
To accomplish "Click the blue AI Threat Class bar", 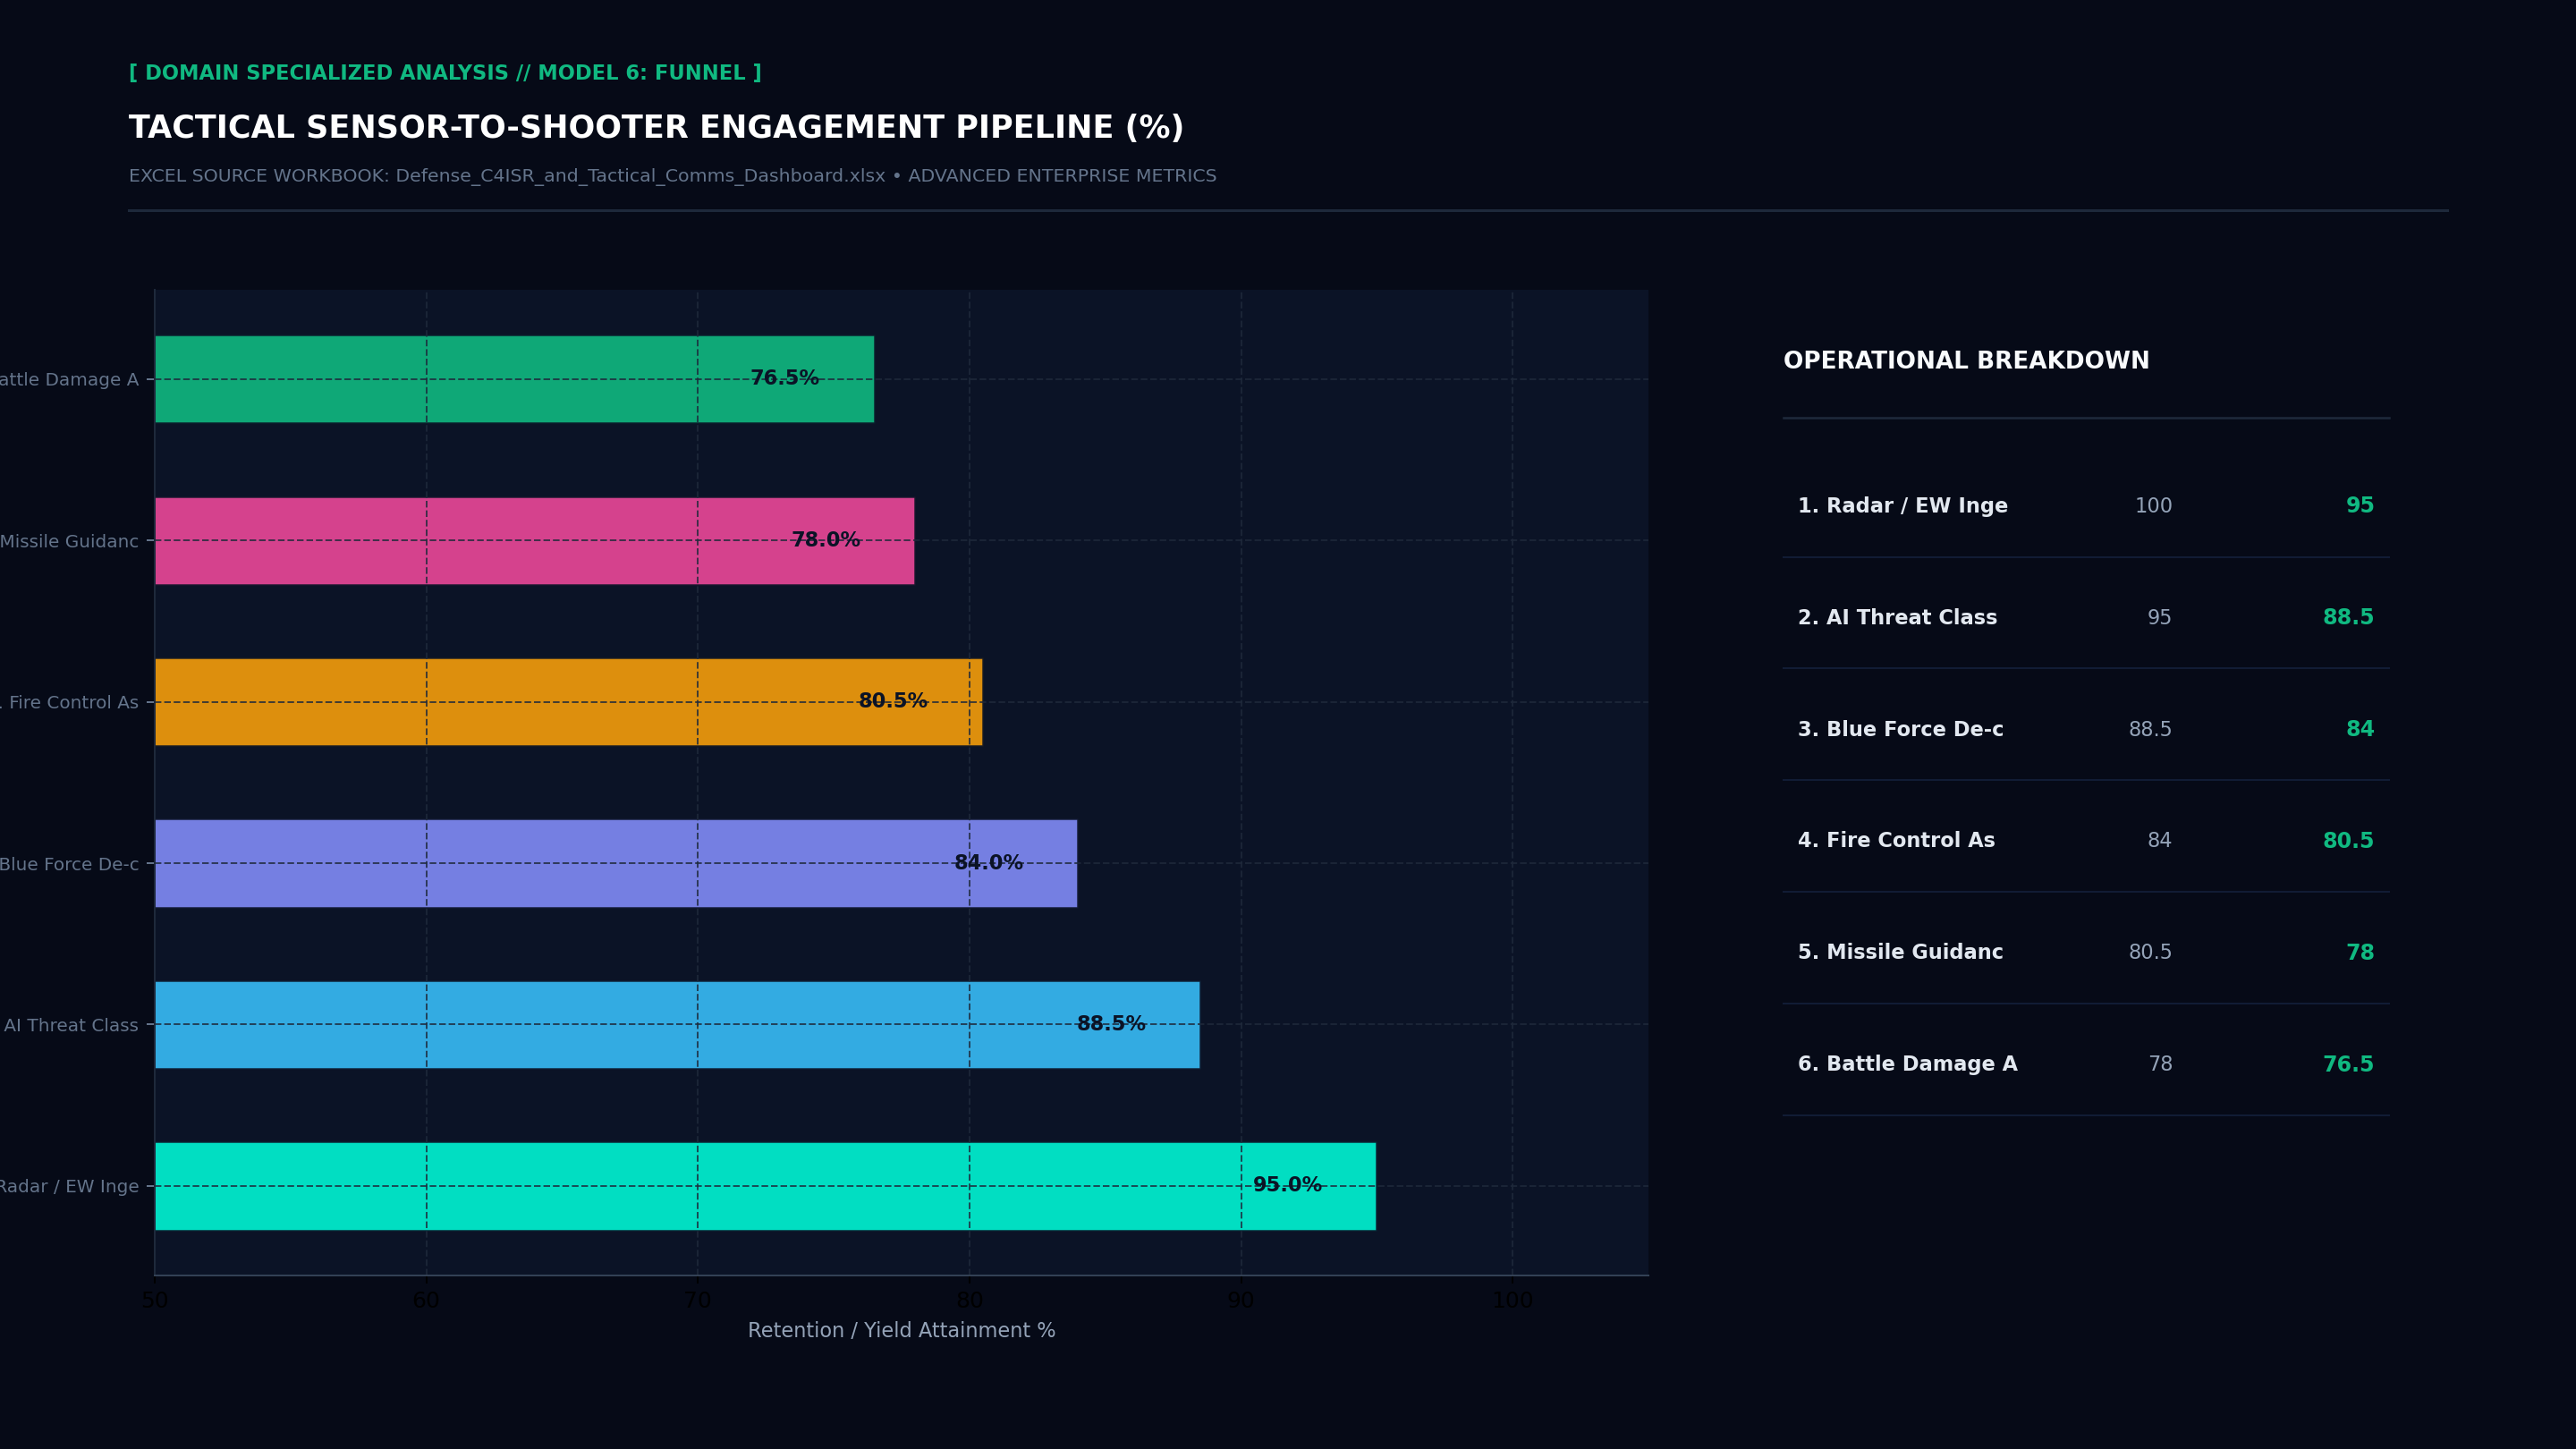I will pyautogui.click(x=677, y=1025).
